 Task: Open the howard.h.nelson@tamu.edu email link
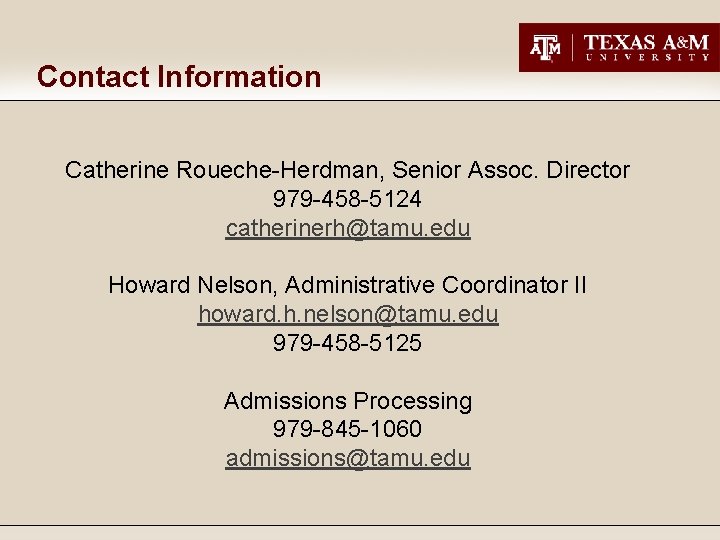point(348,314)
